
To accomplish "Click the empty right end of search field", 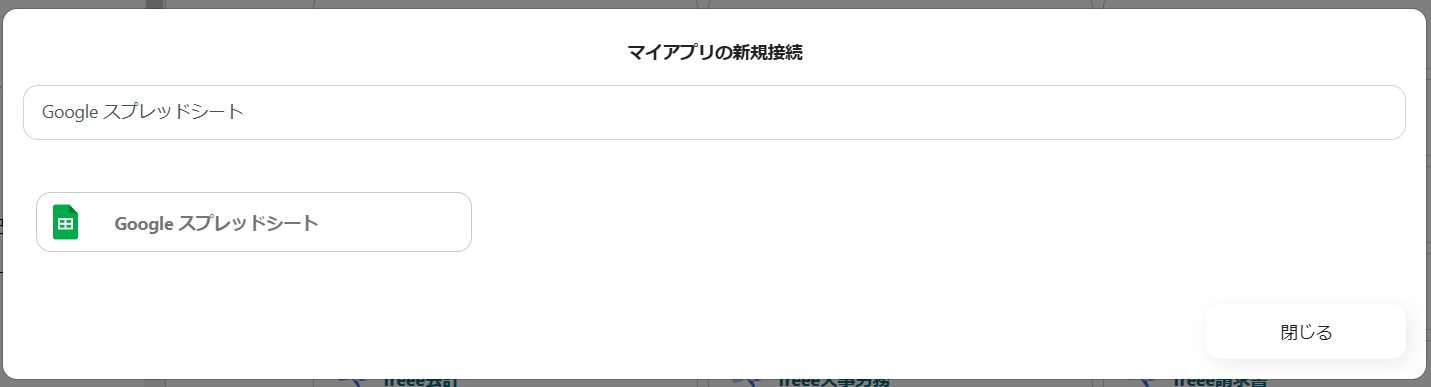I will (1300, 112).
